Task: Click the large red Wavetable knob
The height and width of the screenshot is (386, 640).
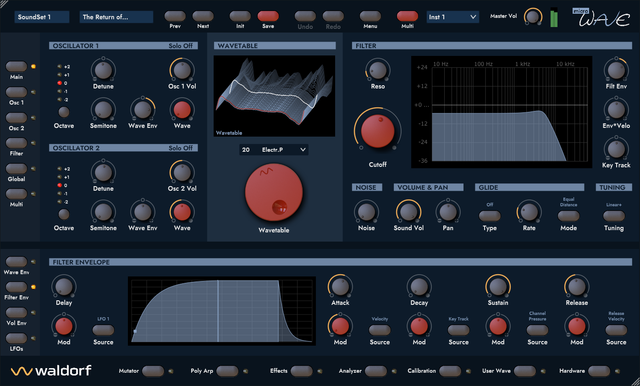Action: 273,193
